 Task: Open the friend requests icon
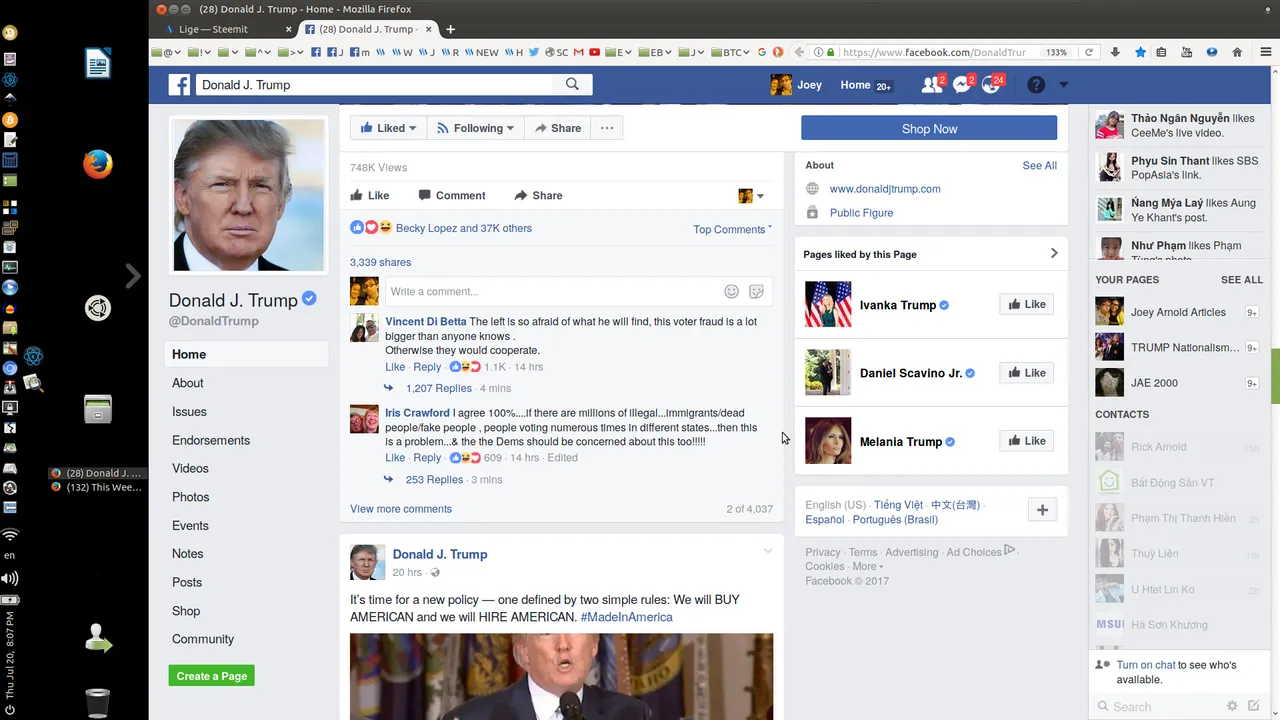pos(932,85)
